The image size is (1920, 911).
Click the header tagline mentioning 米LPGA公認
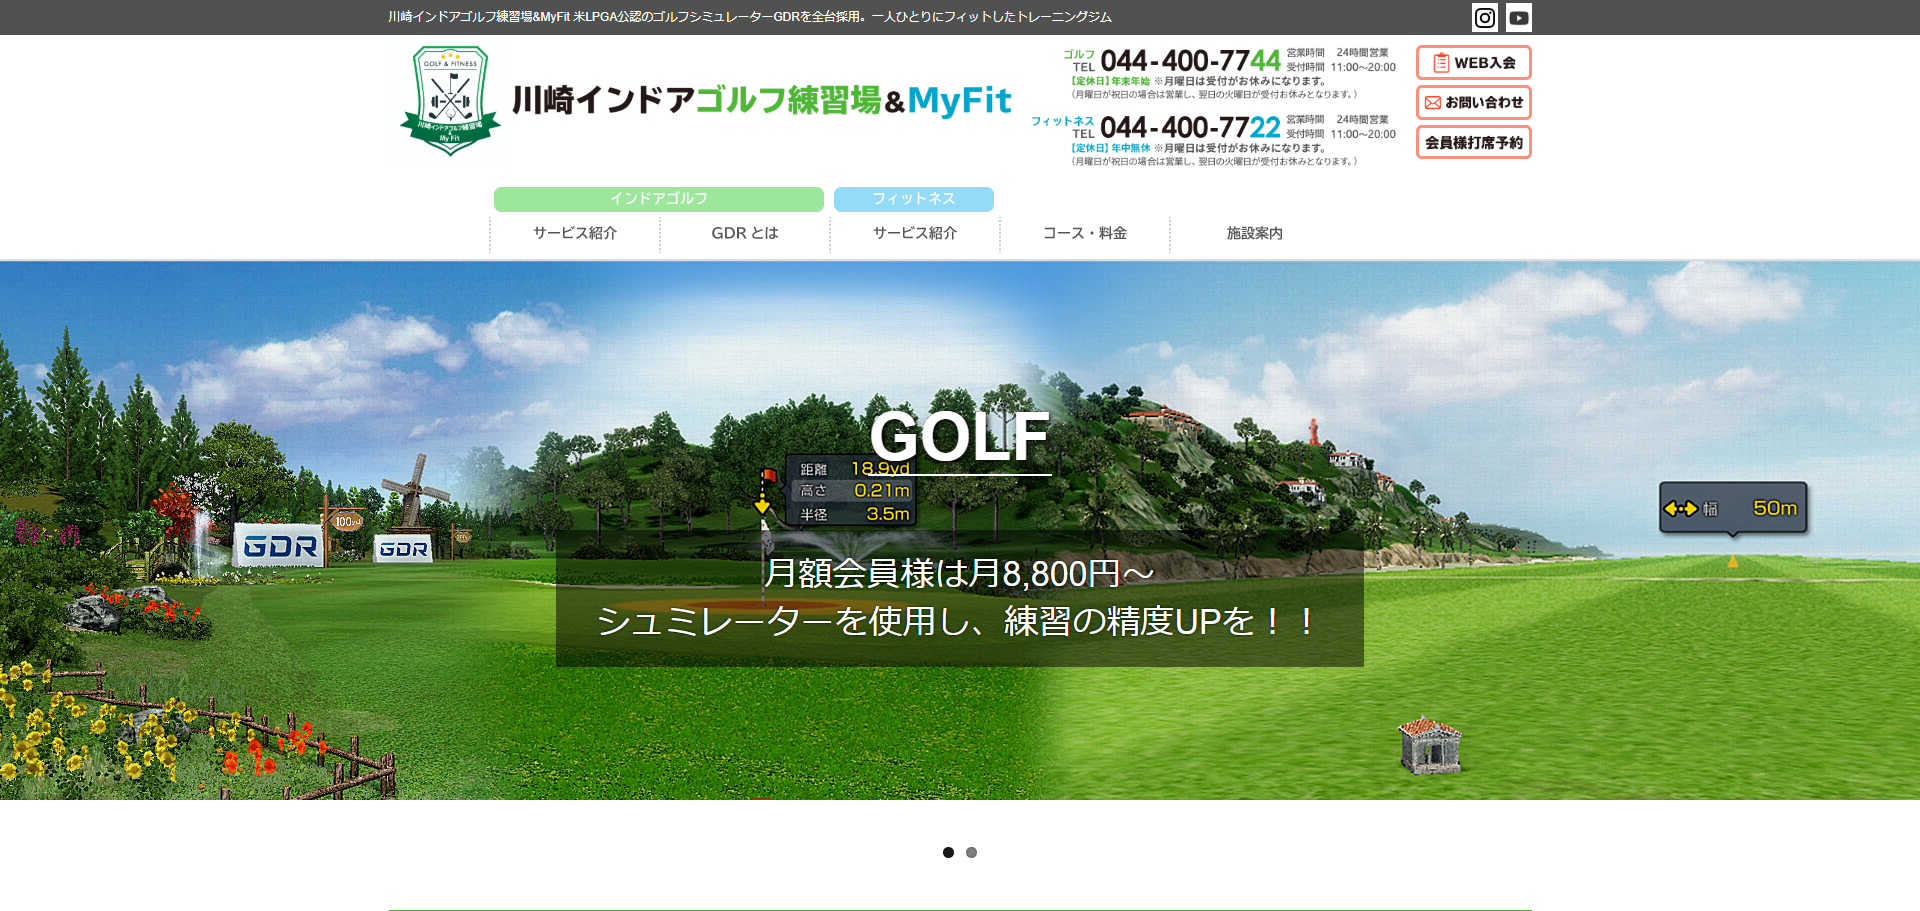pos(750,17)
